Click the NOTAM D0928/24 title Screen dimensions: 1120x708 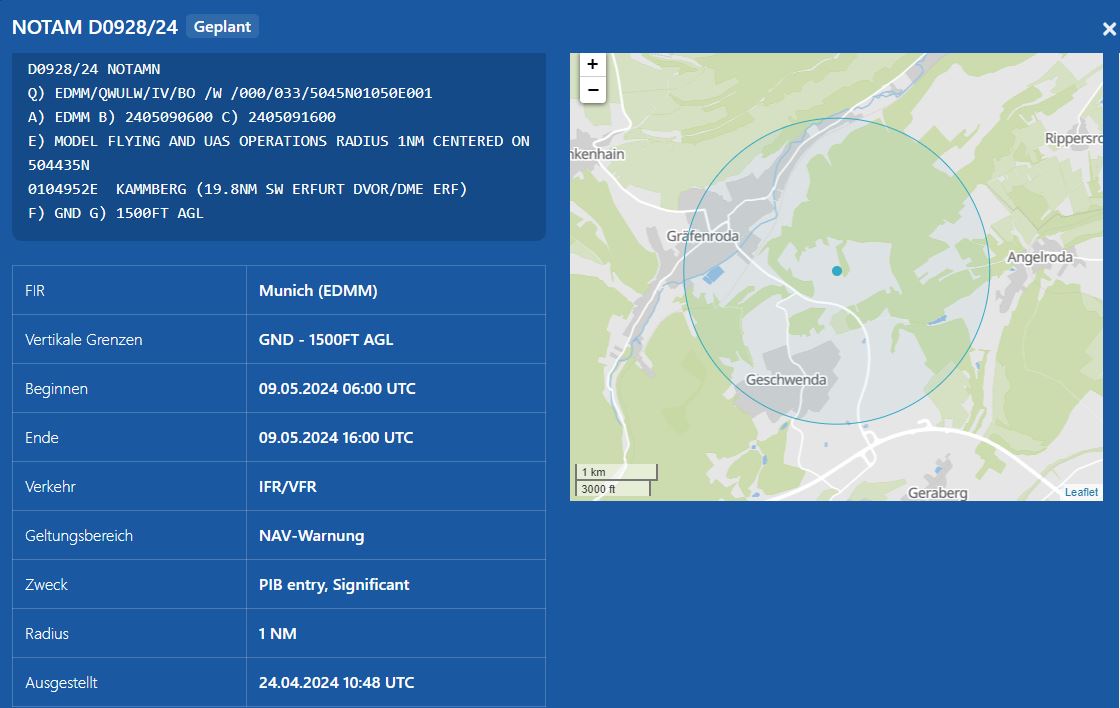click(x=95, y=28)
